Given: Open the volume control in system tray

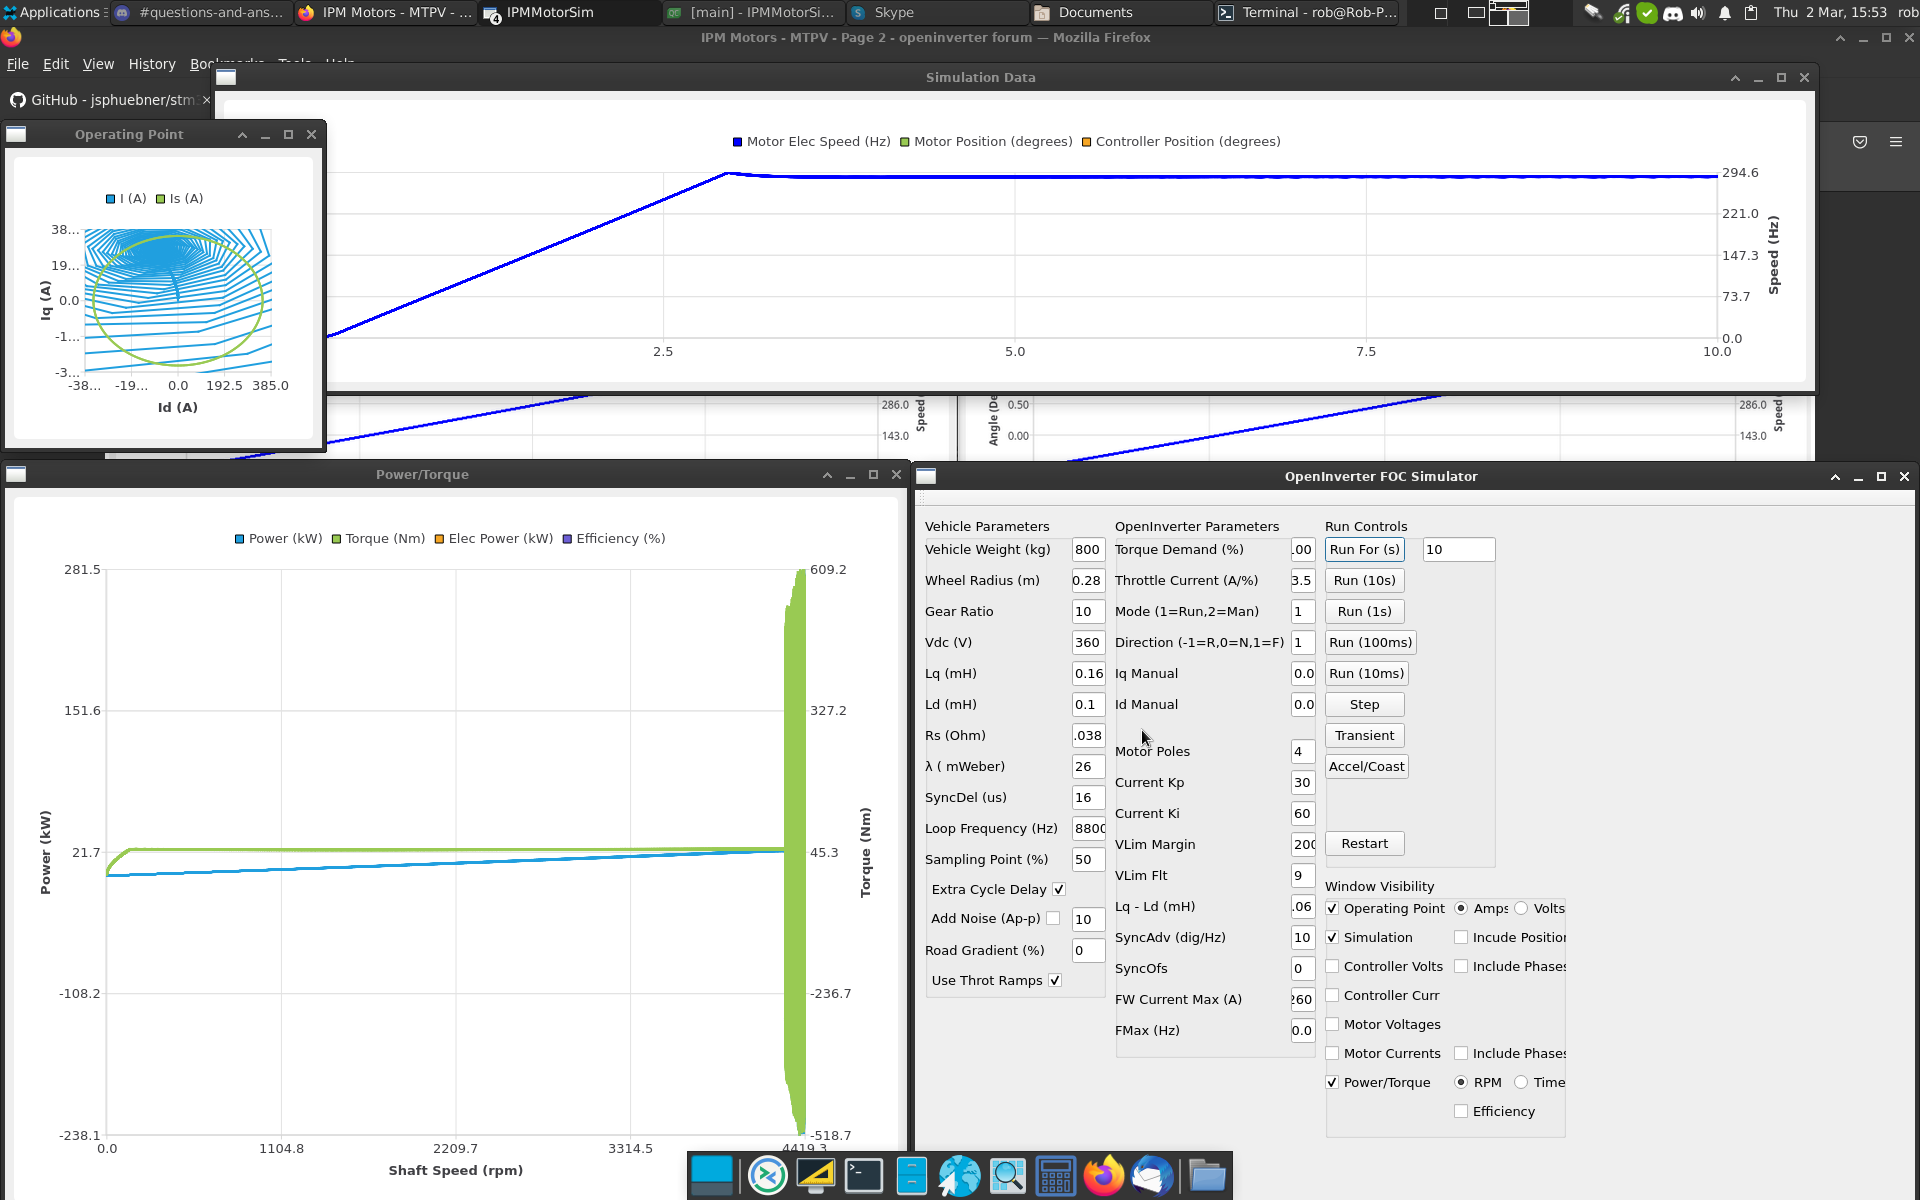Looking at the screenshot, I should point(1698,13).
